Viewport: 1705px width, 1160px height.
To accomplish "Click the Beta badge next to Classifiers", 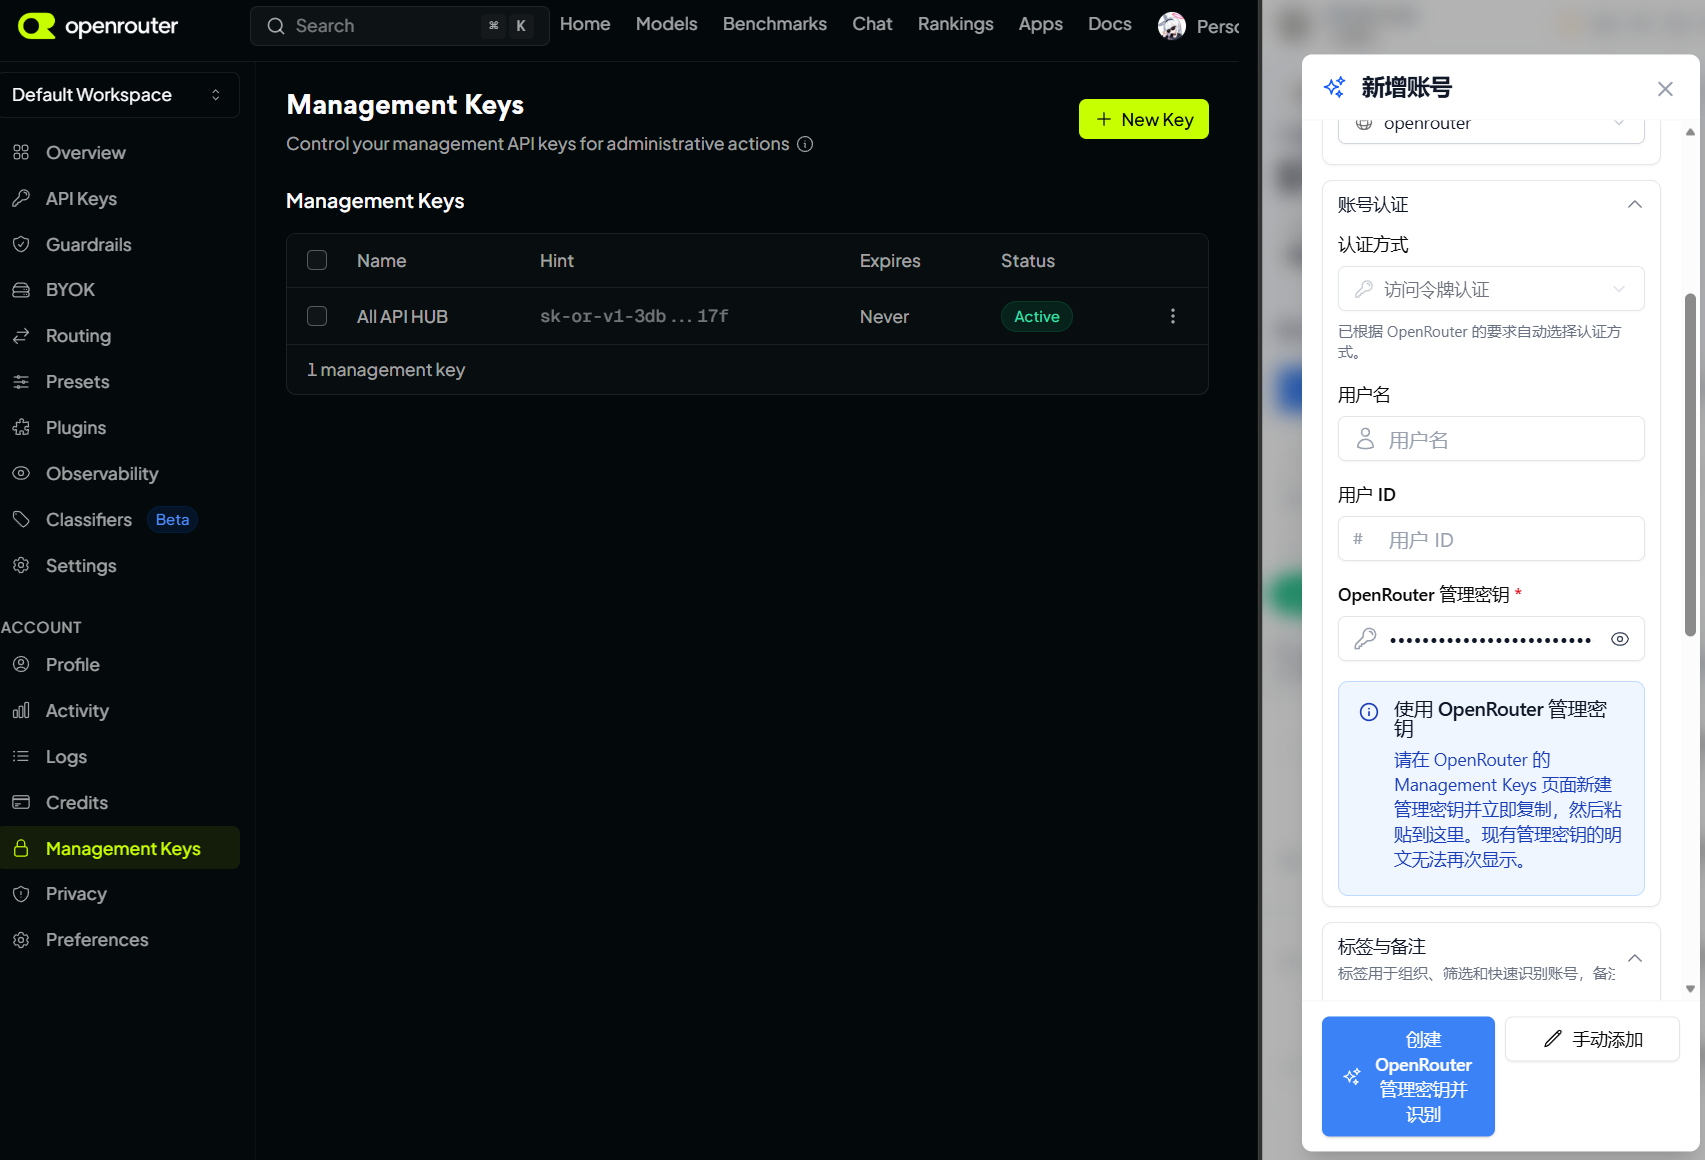I will click(172, 519).
